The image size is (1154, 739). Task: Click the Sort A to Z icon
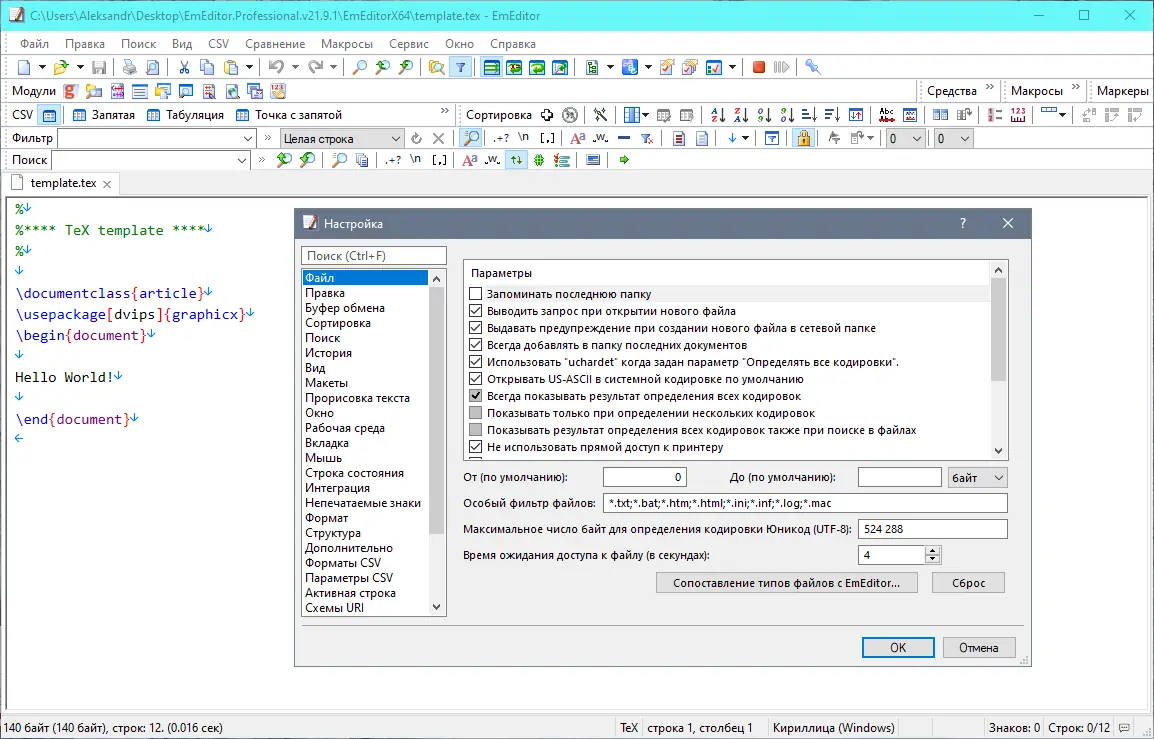click(716, 115)
